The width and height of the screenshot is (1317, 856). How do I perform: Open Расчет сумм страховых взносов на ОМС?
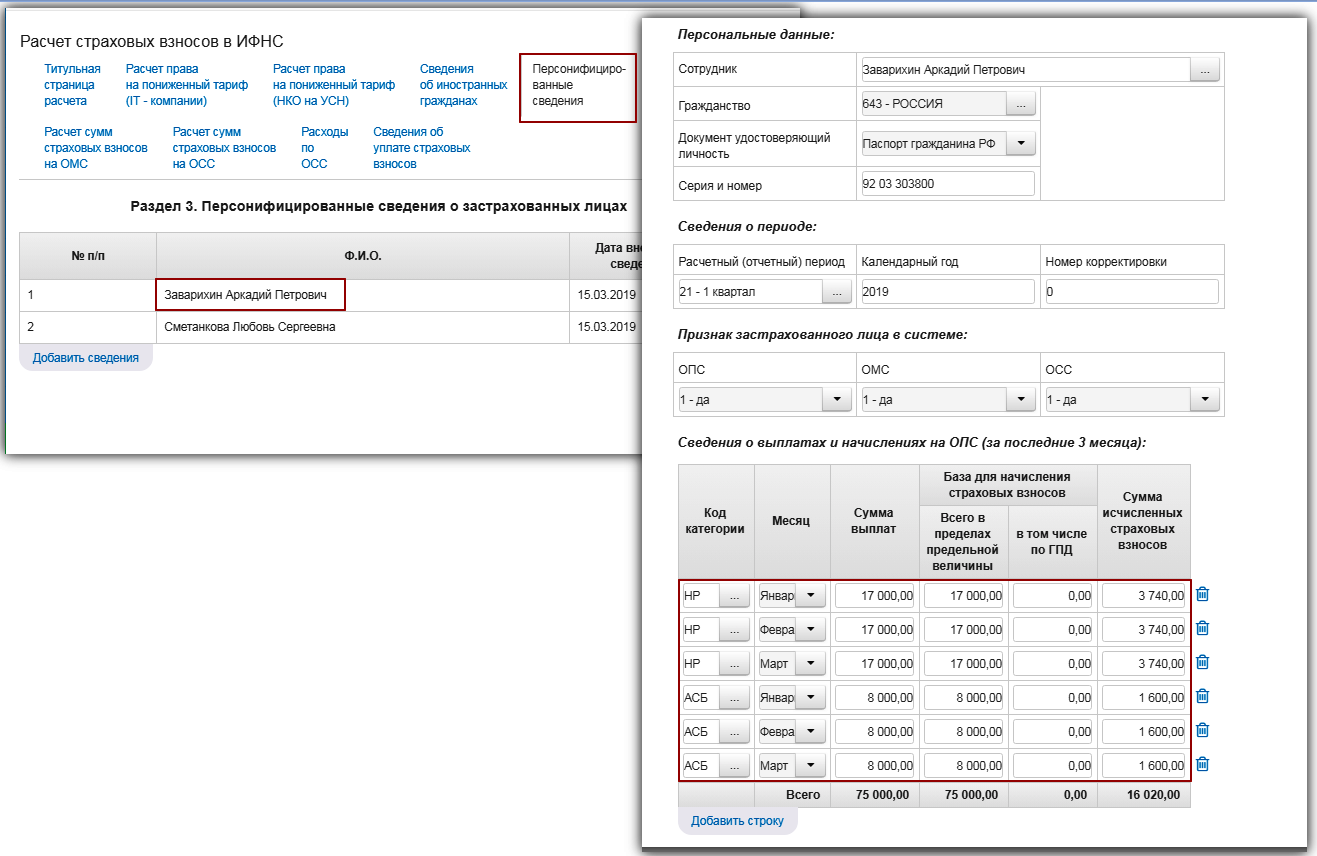click(96, 148)
